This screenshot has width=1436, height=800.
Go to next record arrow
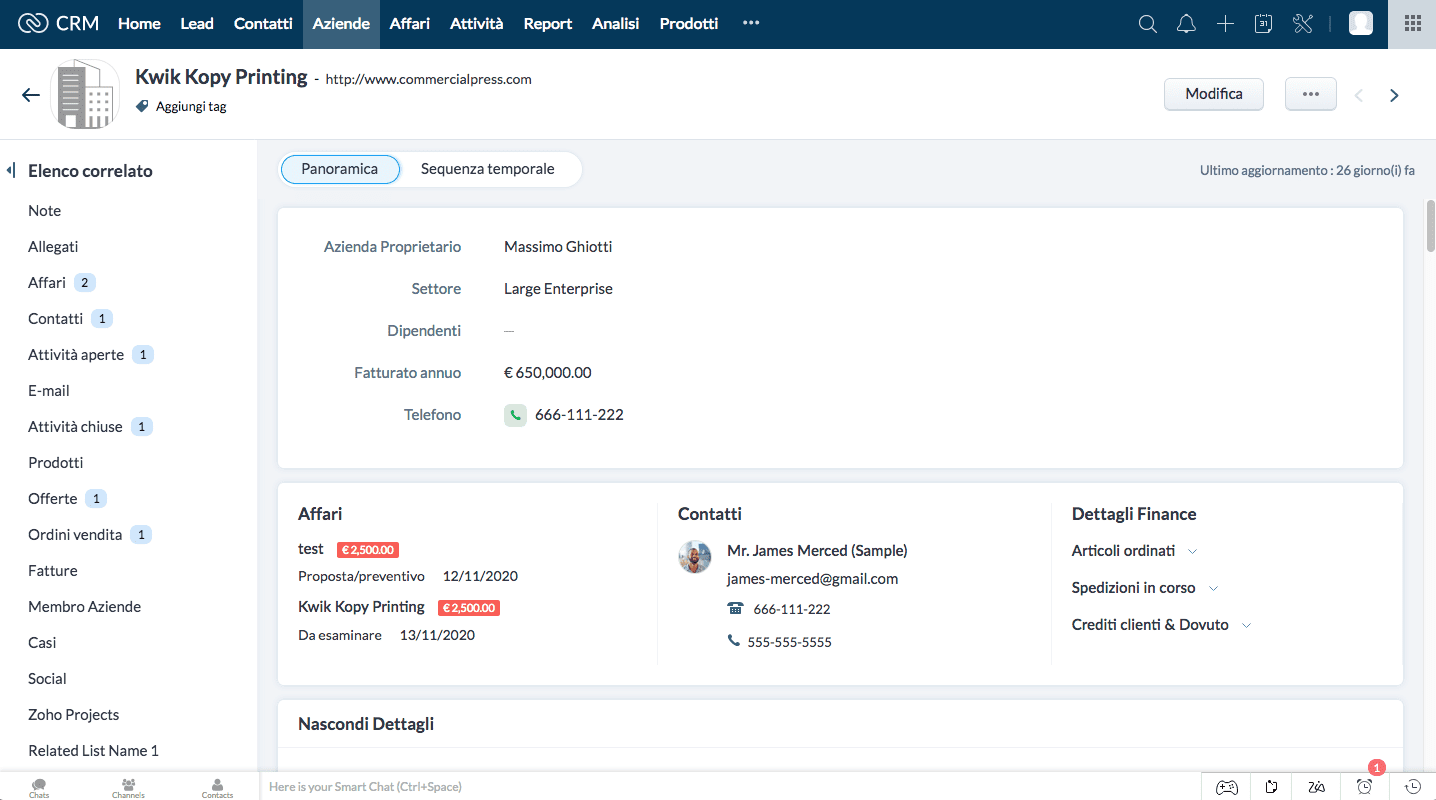(x=1394, y=95)
